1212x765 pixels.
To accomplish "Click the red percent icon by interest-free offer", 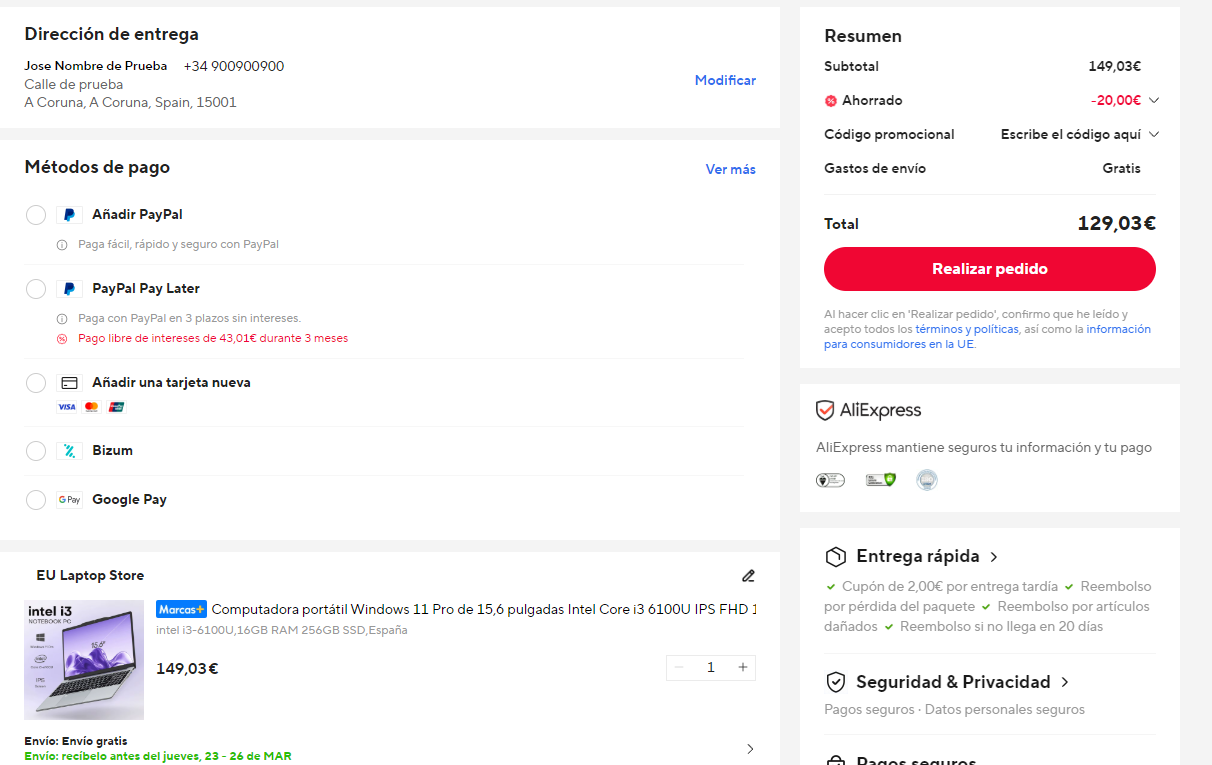I will [62, 339].
